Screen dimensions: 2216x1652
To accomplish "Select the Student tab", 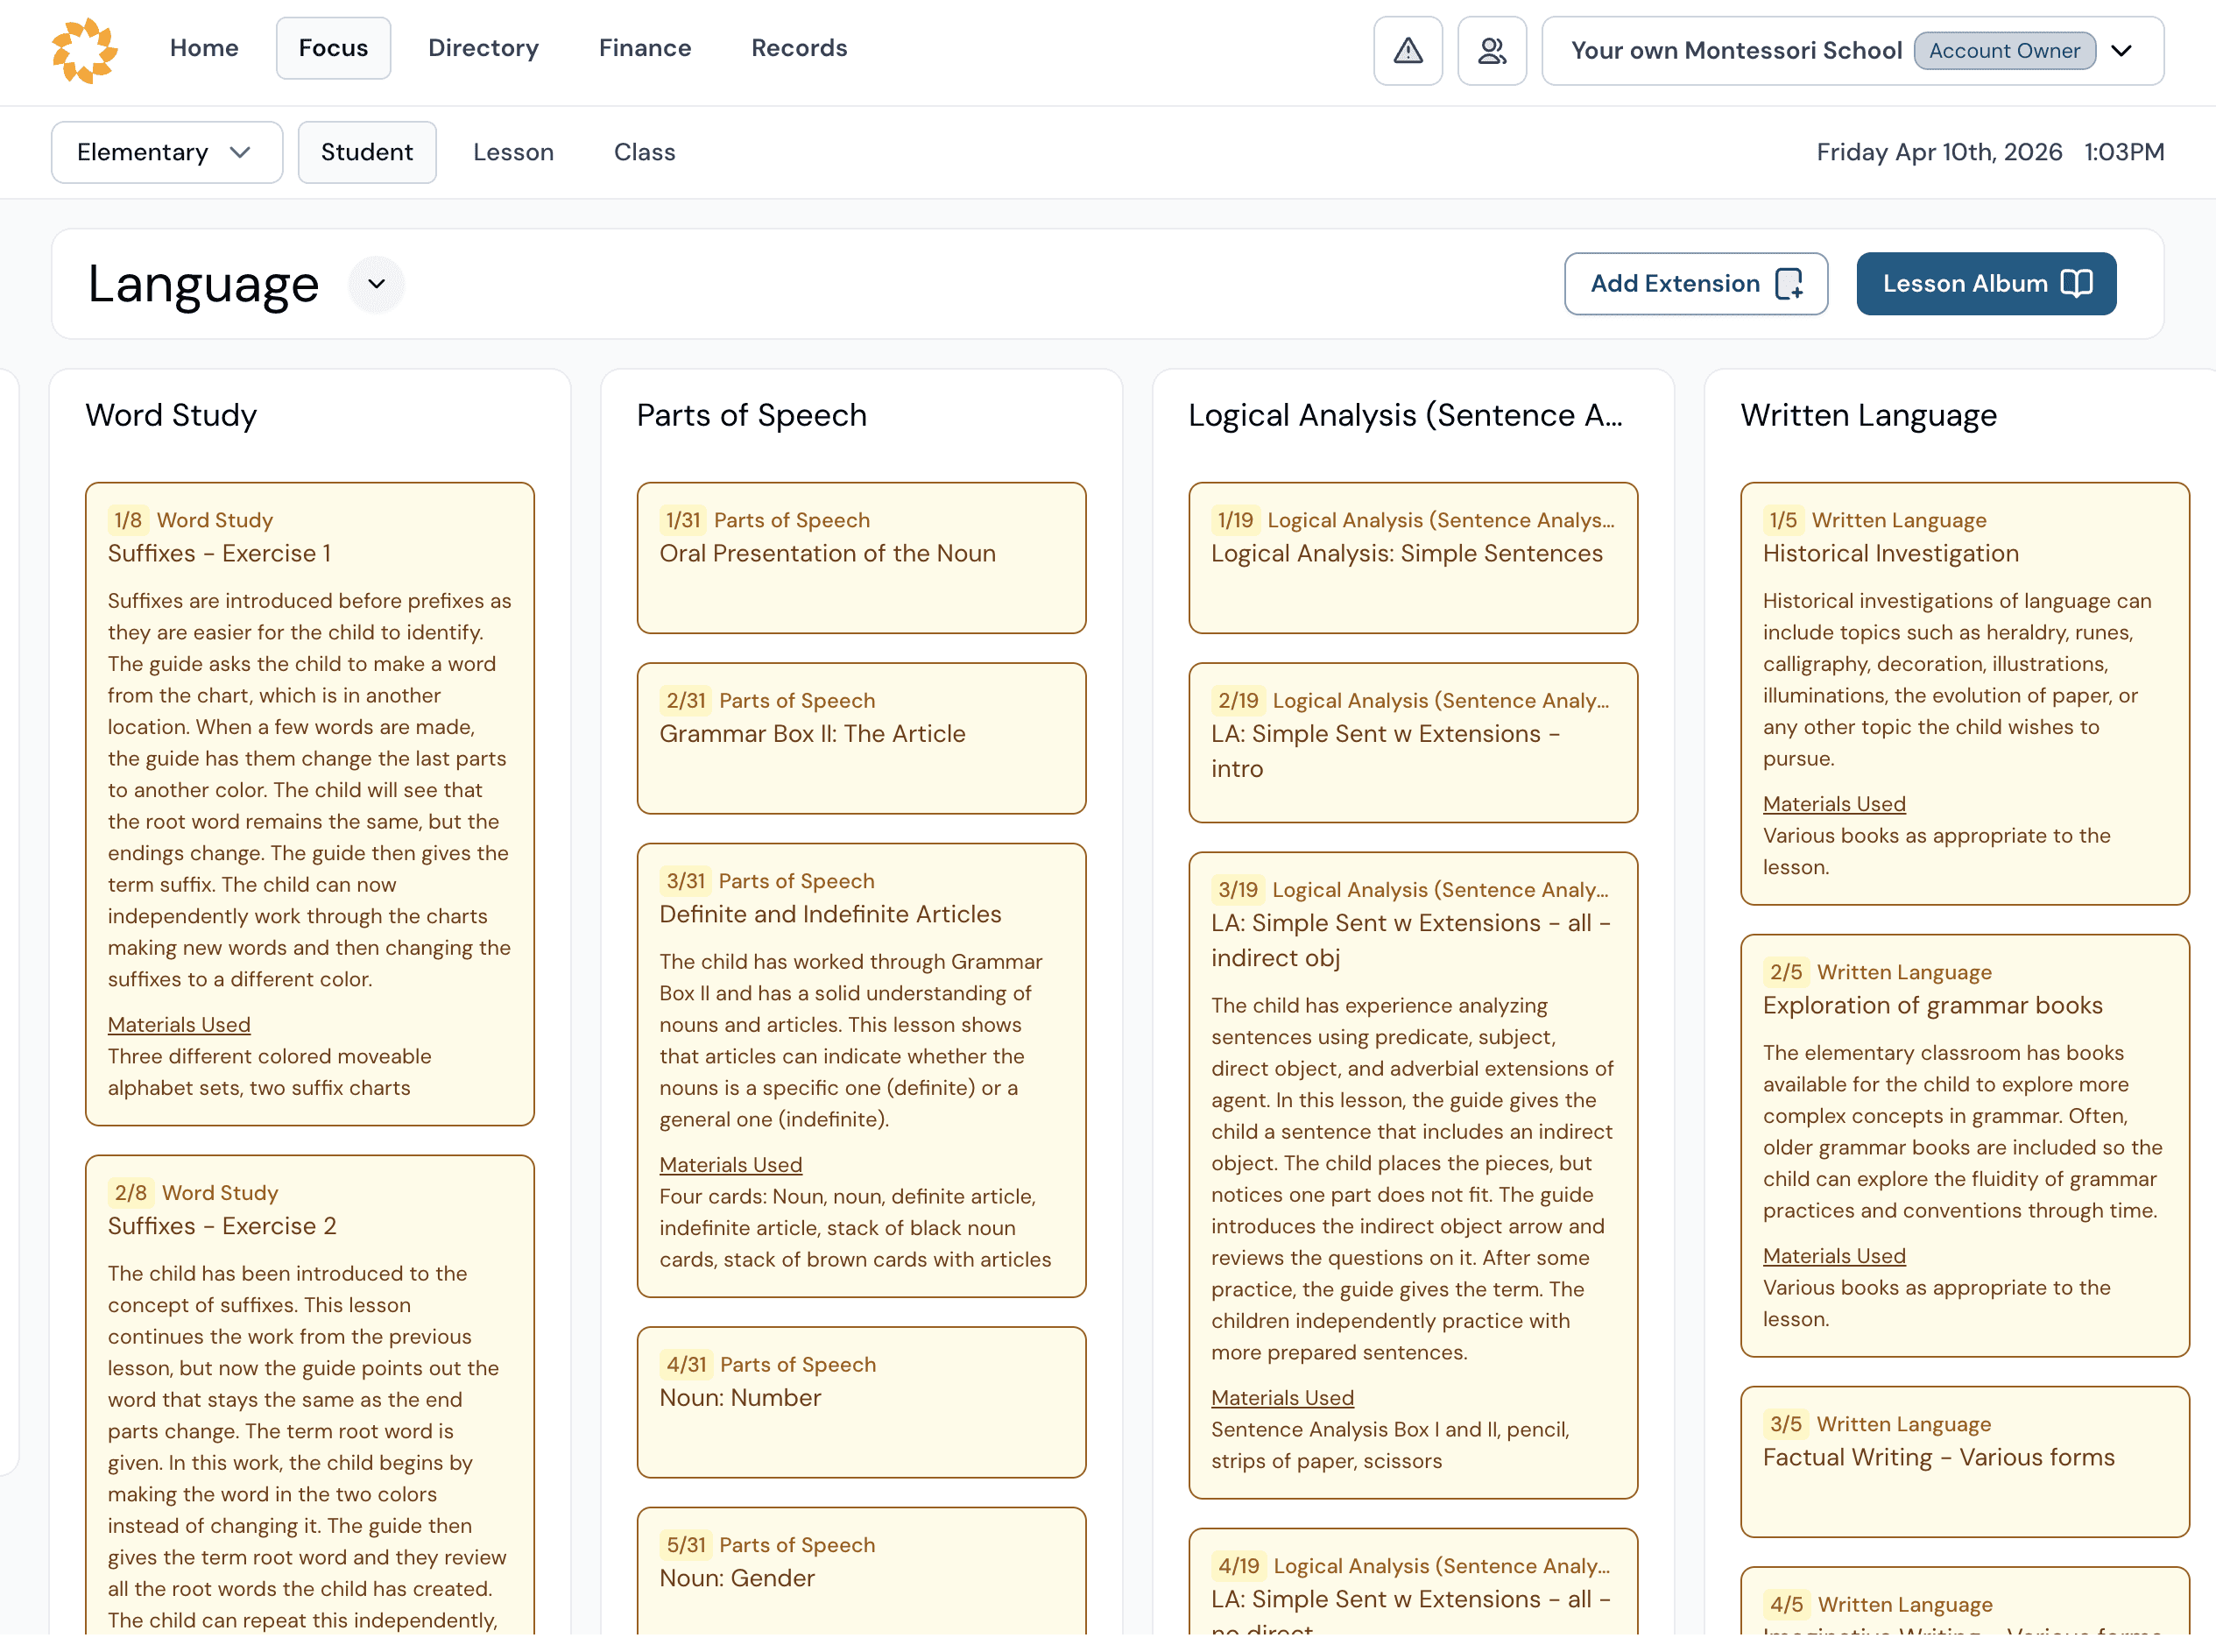I will 366,152.
